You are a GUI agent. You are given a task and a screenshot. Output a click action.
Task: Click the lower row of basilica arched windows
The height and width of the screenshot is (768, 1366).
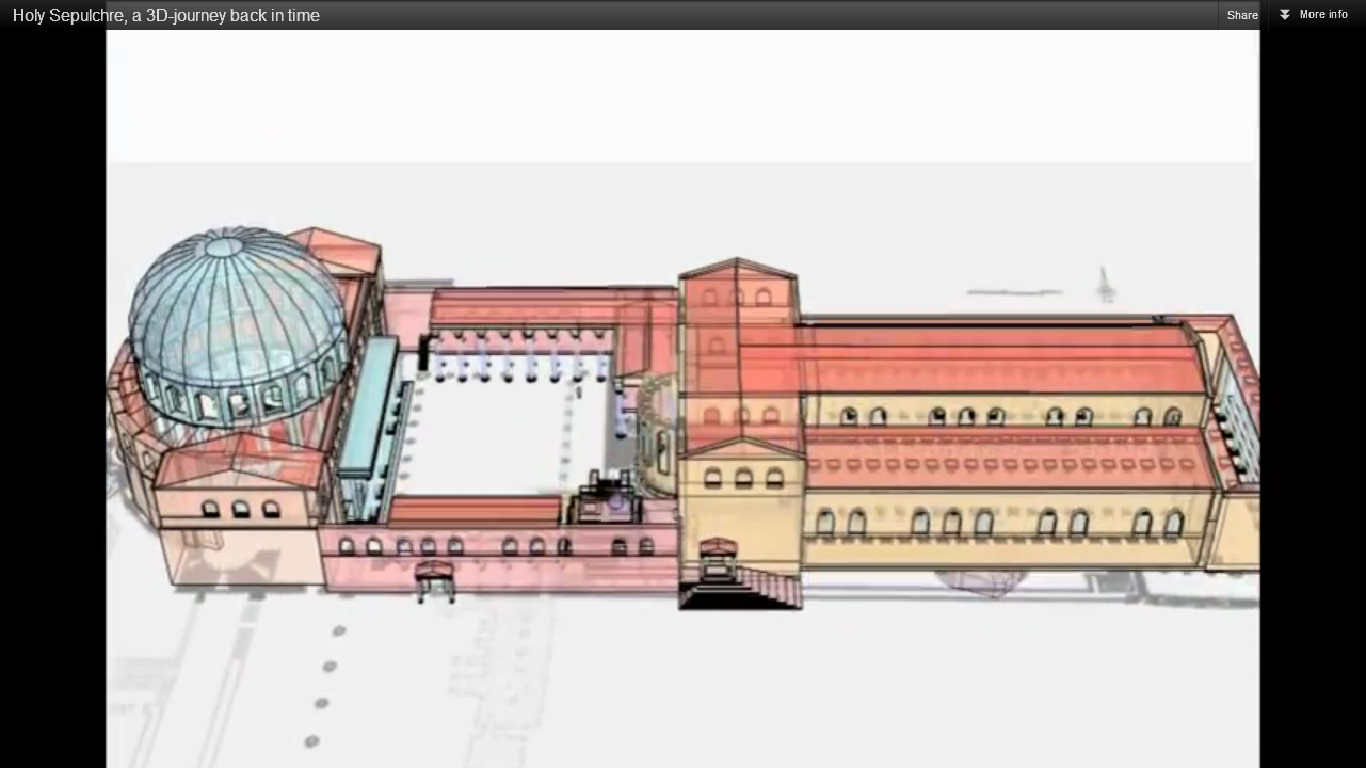[x=1000, y=522]
